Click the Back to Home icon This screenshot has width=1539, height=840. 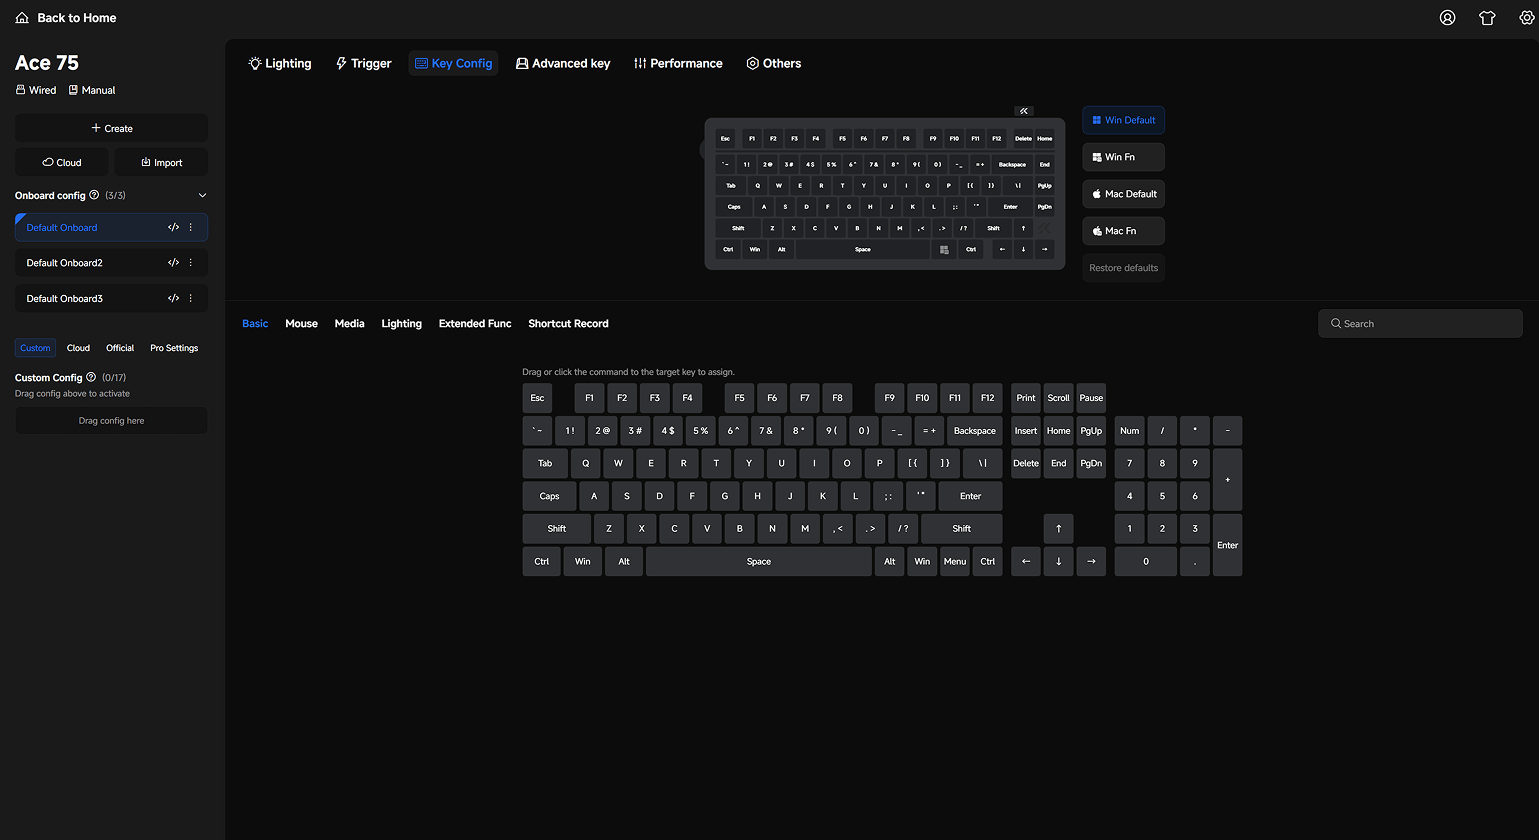click(22, 18)
